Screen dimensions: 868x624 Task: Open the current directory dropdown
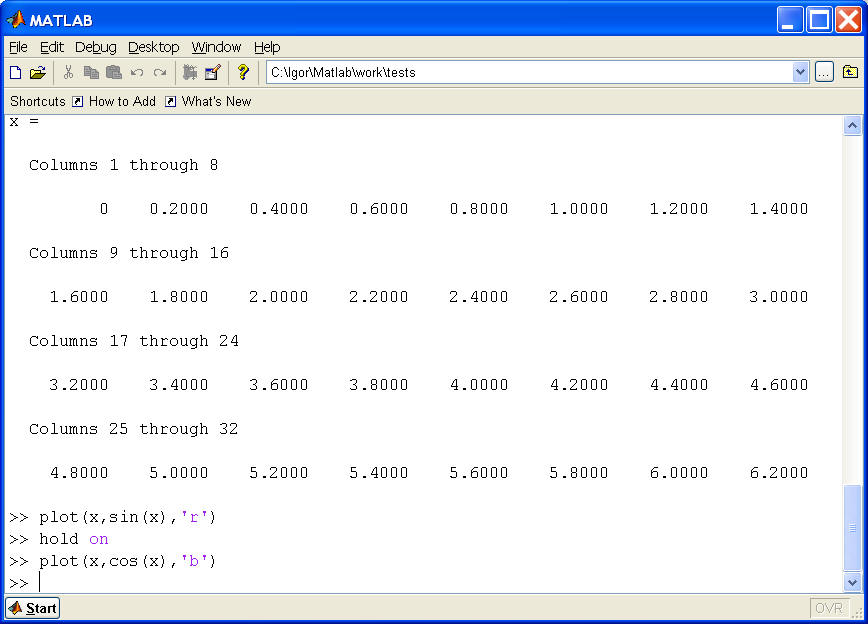coord(798,72)
